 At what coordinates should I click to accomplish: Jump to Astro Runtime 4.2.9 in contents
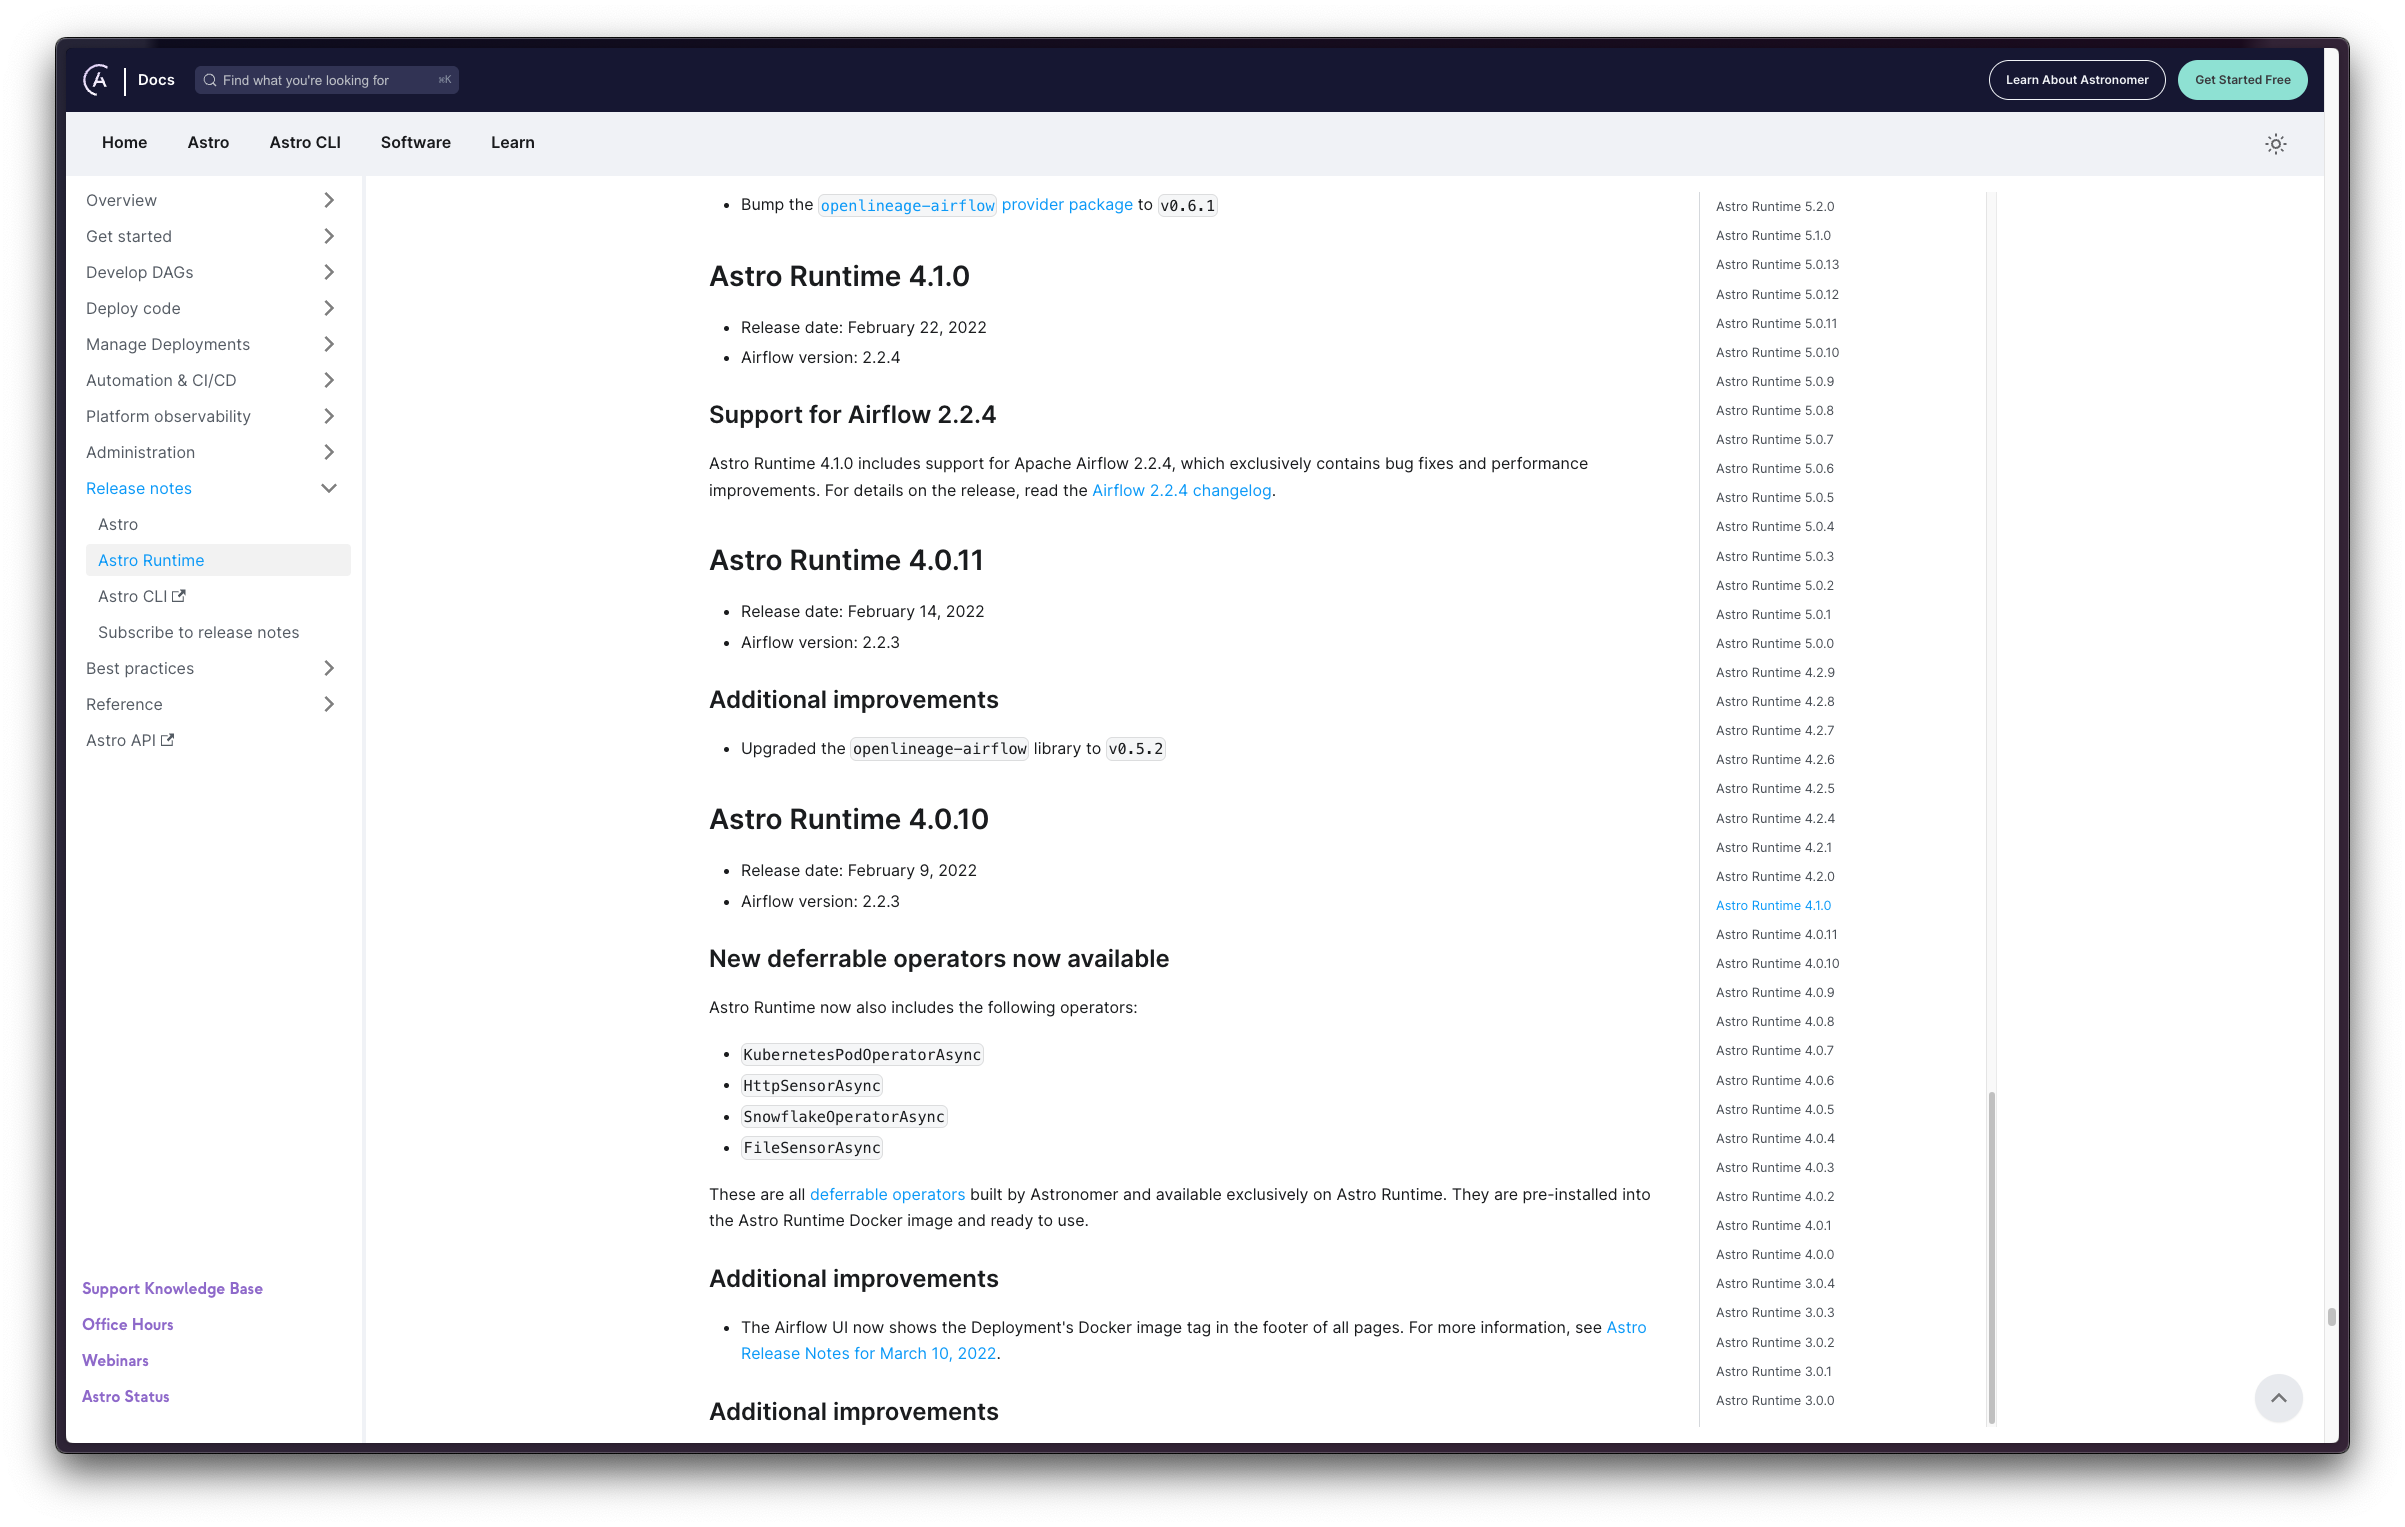click(x=1774, y=672)
